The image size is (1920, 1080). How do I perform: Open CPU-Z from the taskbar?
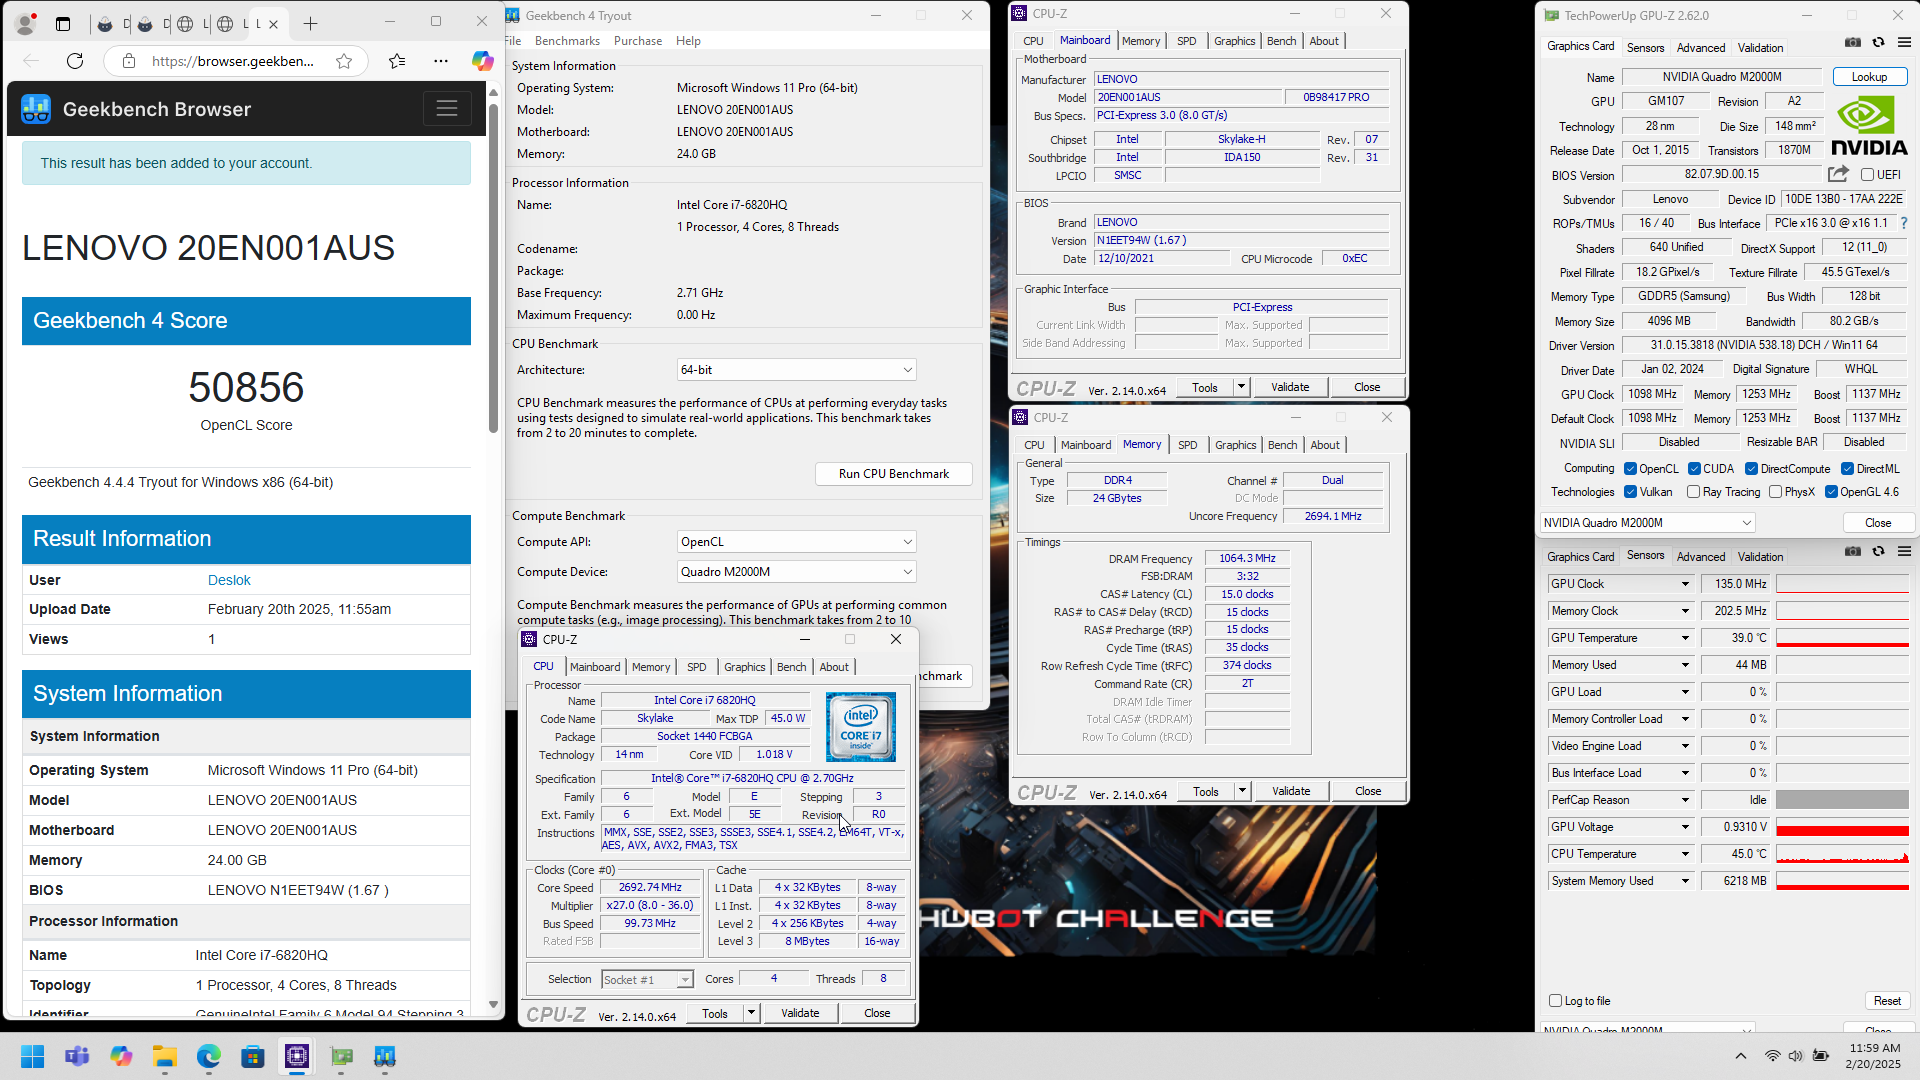click(297, 1056)
